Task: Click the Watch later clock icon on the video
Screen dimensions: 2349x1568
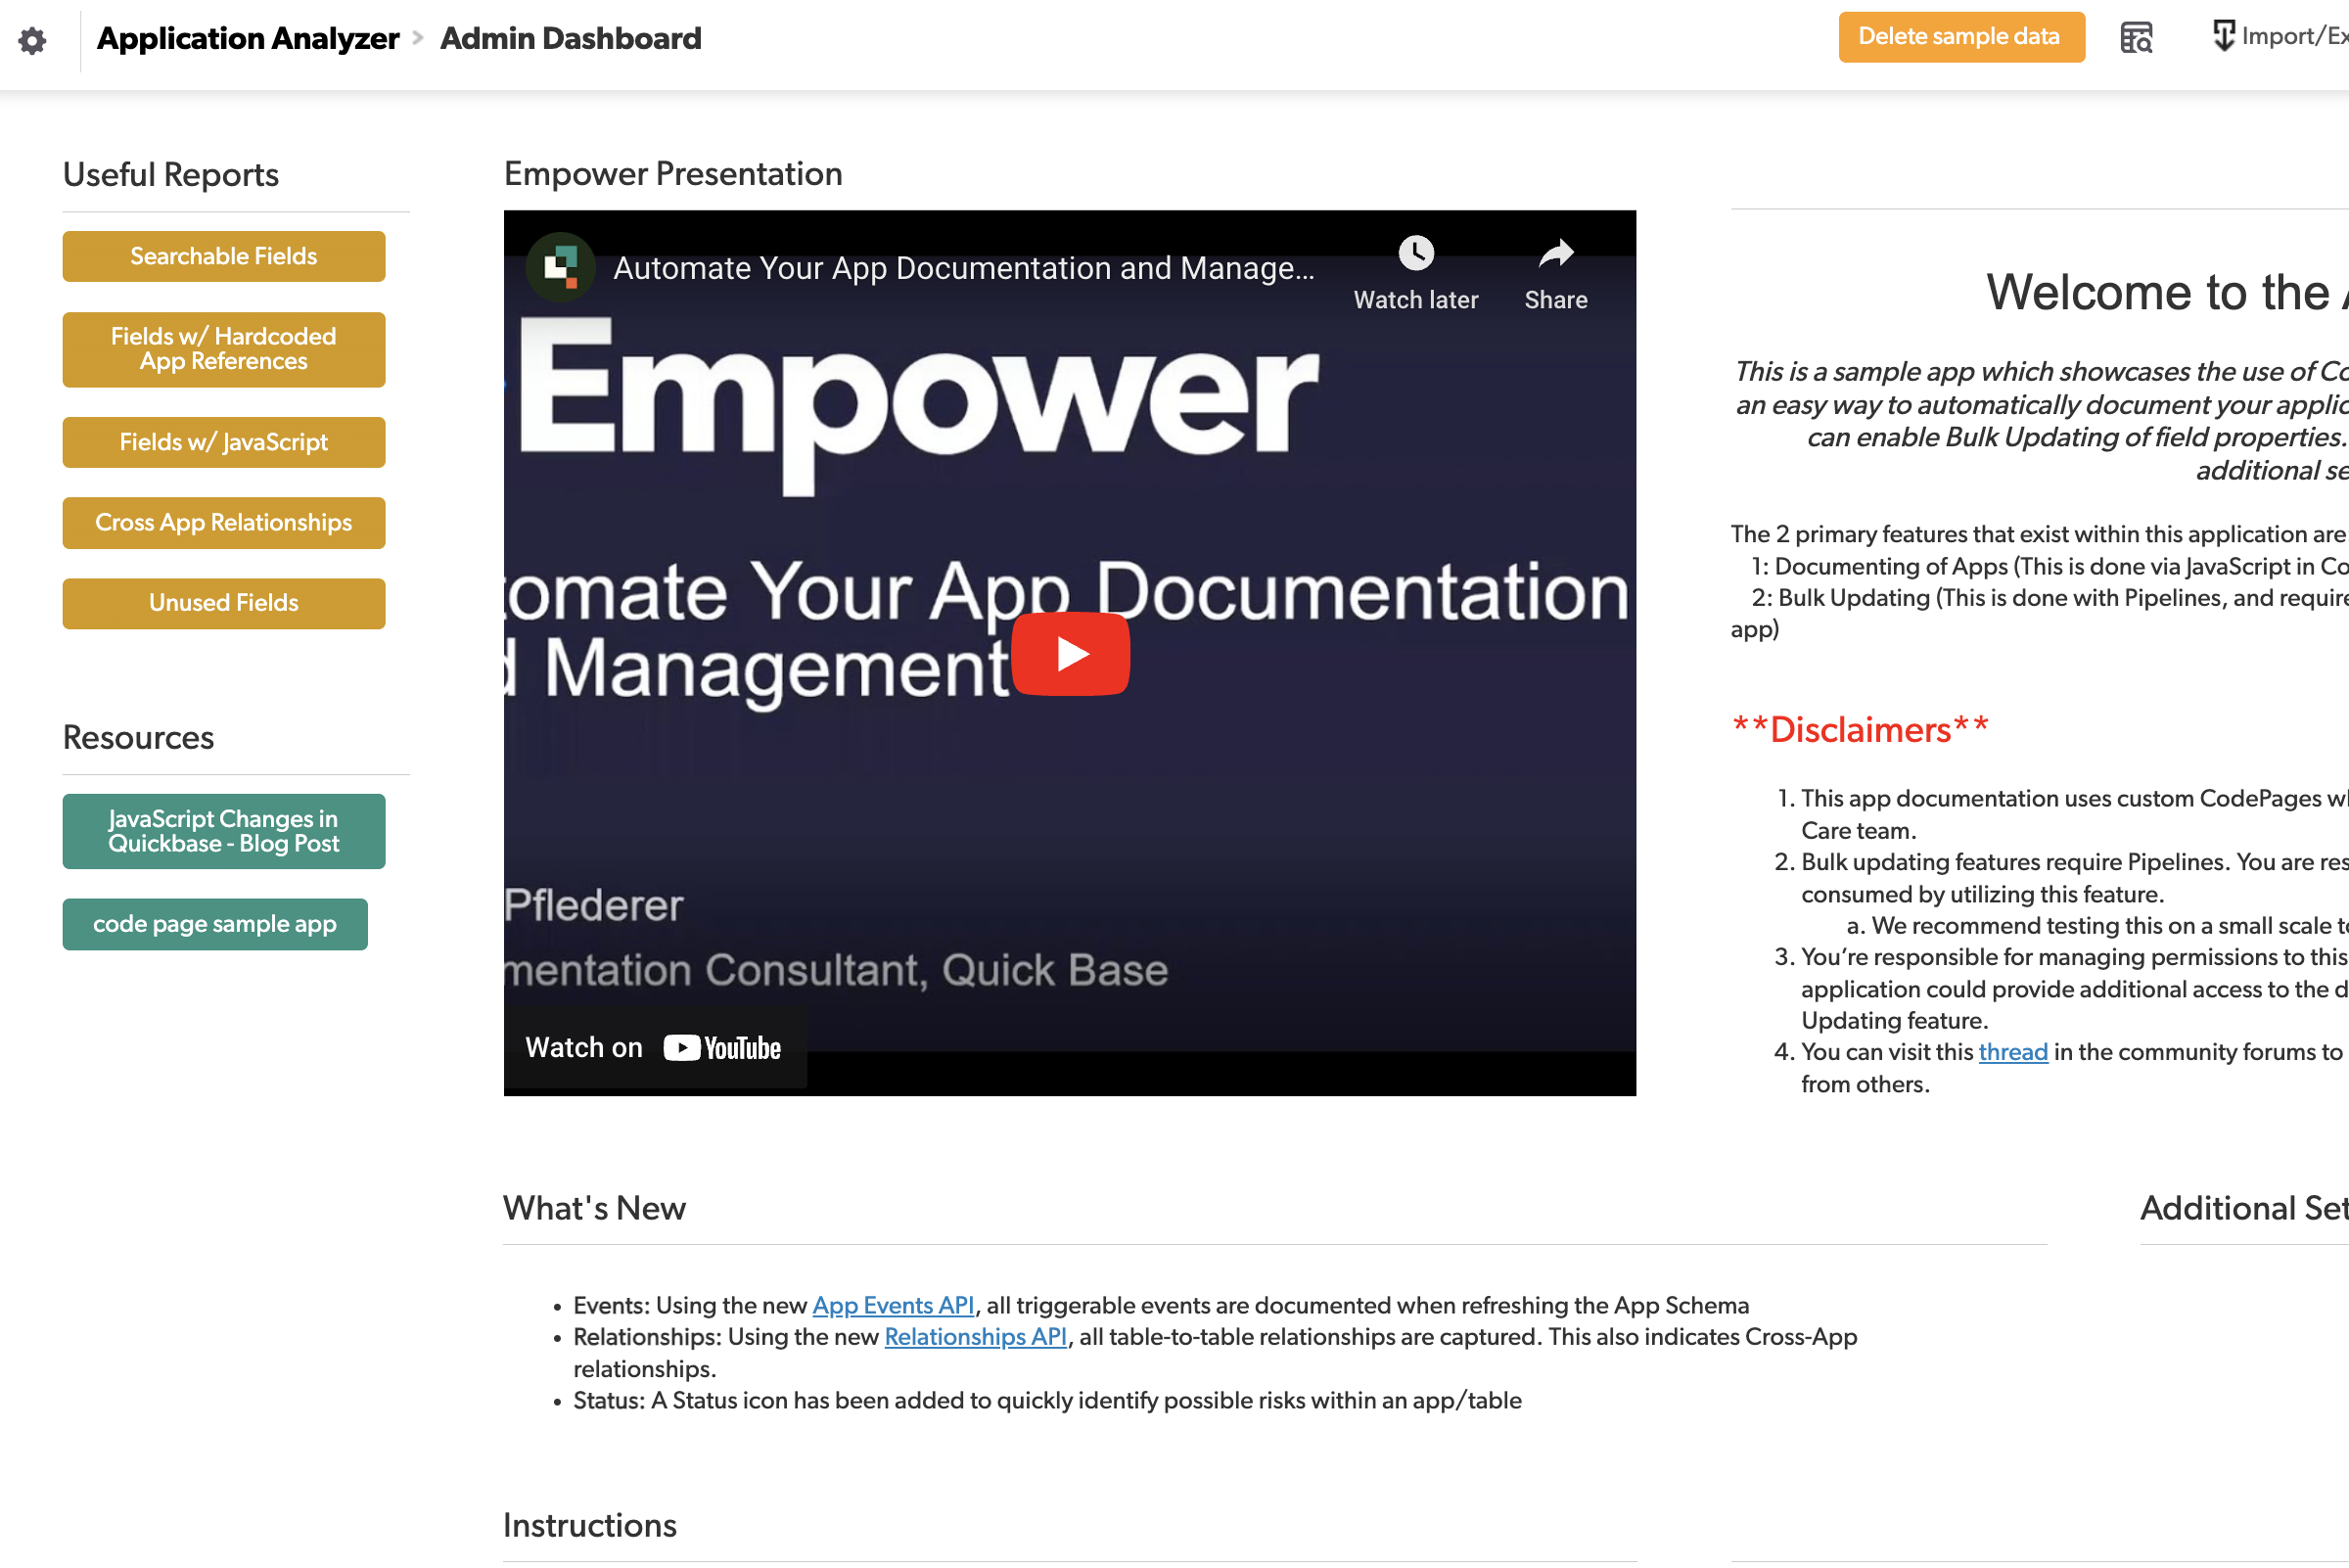Action: (x=1415, y=253)
